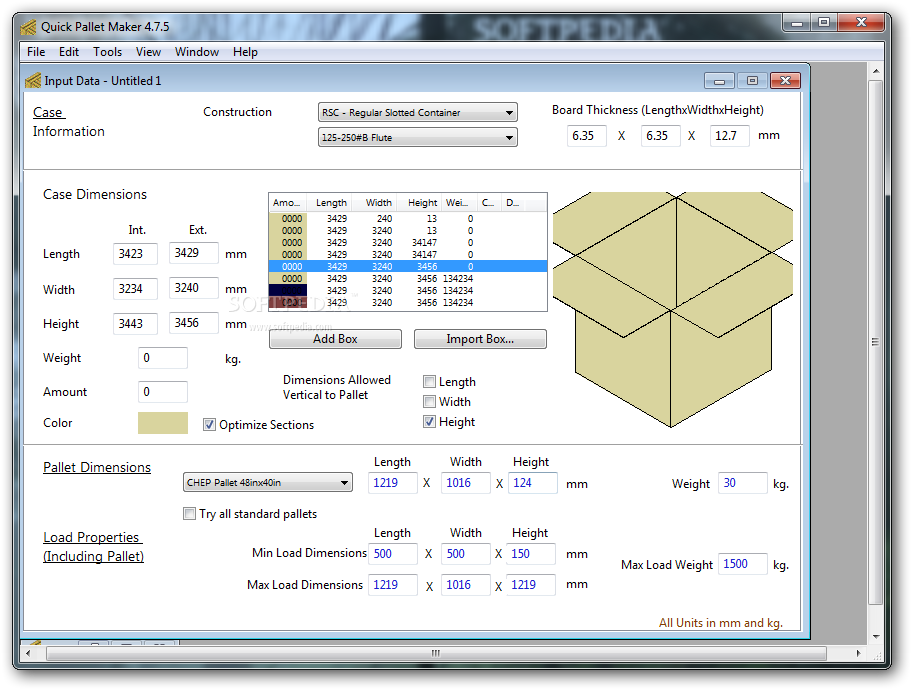Click the Add Box button
912x690 pixels.
(x=336, y=339)
